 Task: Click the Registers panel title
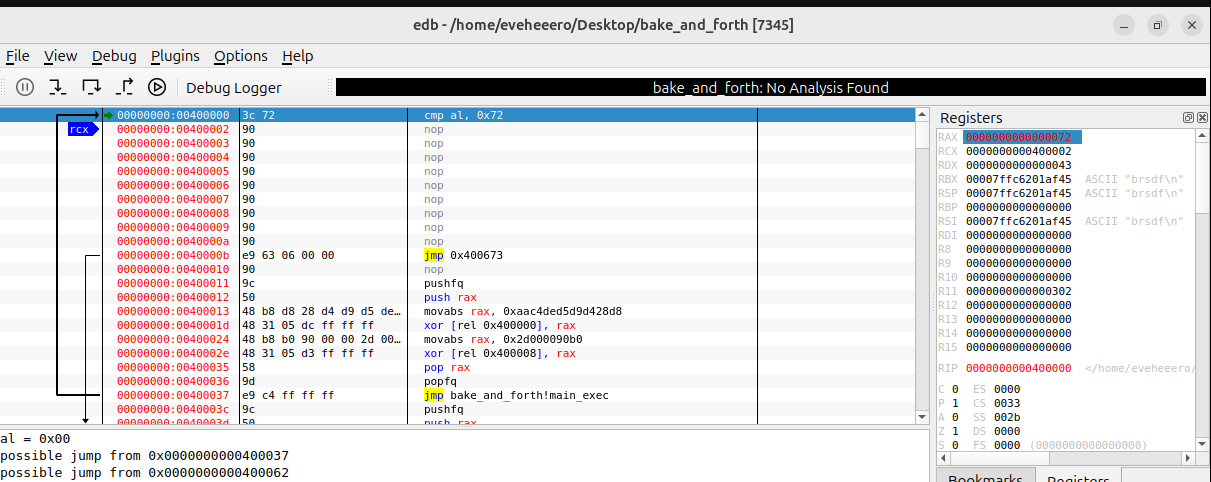pos(971,118)
